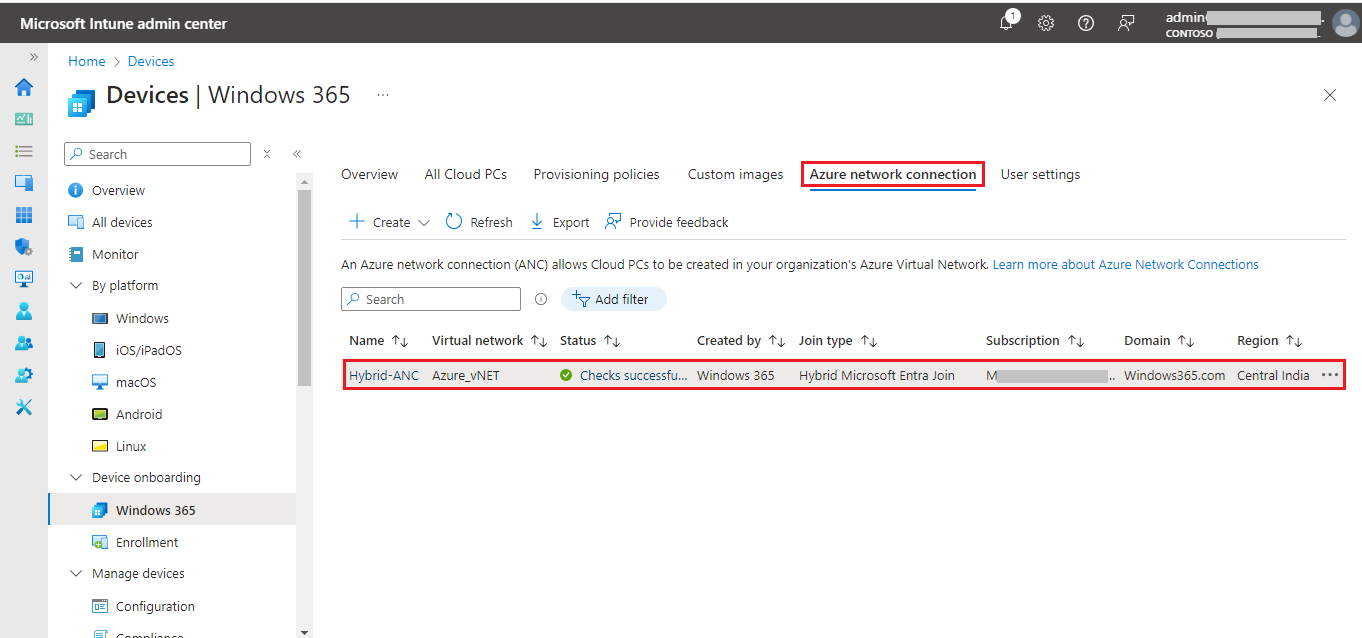The width and height of the screenshot is (1362, 638).
Task: Switch to Custom images tab
Action: 735,174
